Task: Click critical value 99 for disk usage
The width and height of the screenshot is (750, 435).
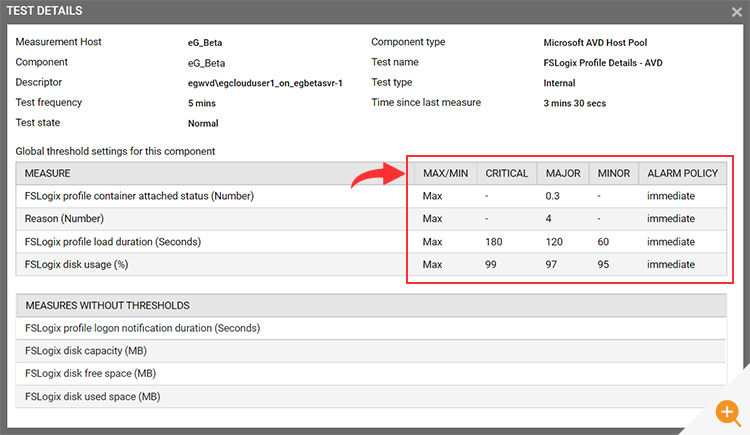Action: 491,265
